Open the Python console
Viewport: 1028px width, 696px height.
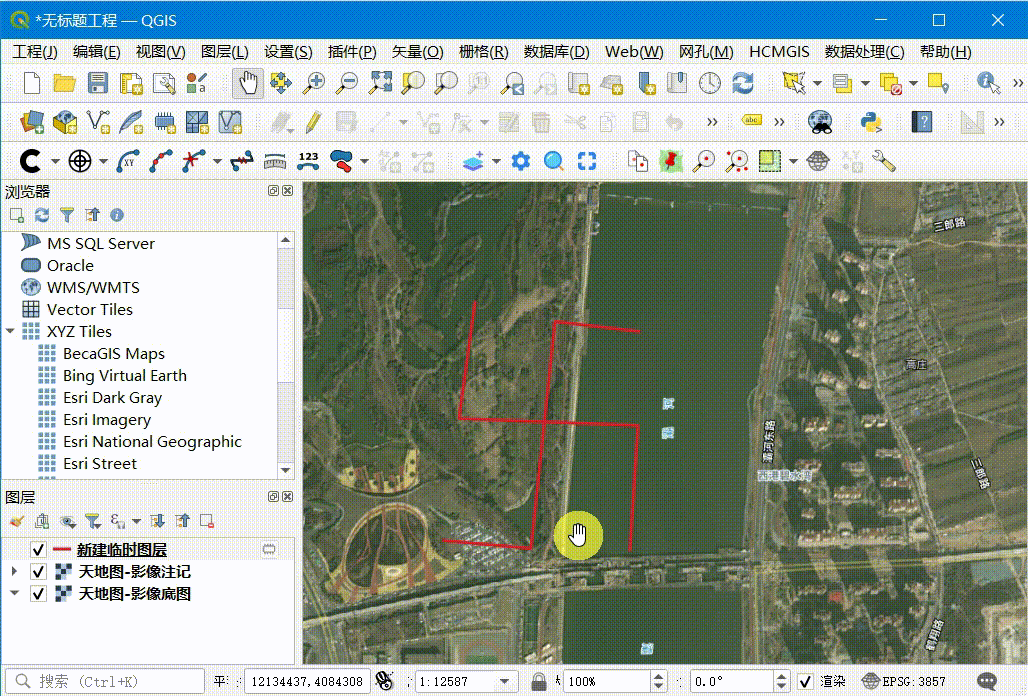click(871, 122)
